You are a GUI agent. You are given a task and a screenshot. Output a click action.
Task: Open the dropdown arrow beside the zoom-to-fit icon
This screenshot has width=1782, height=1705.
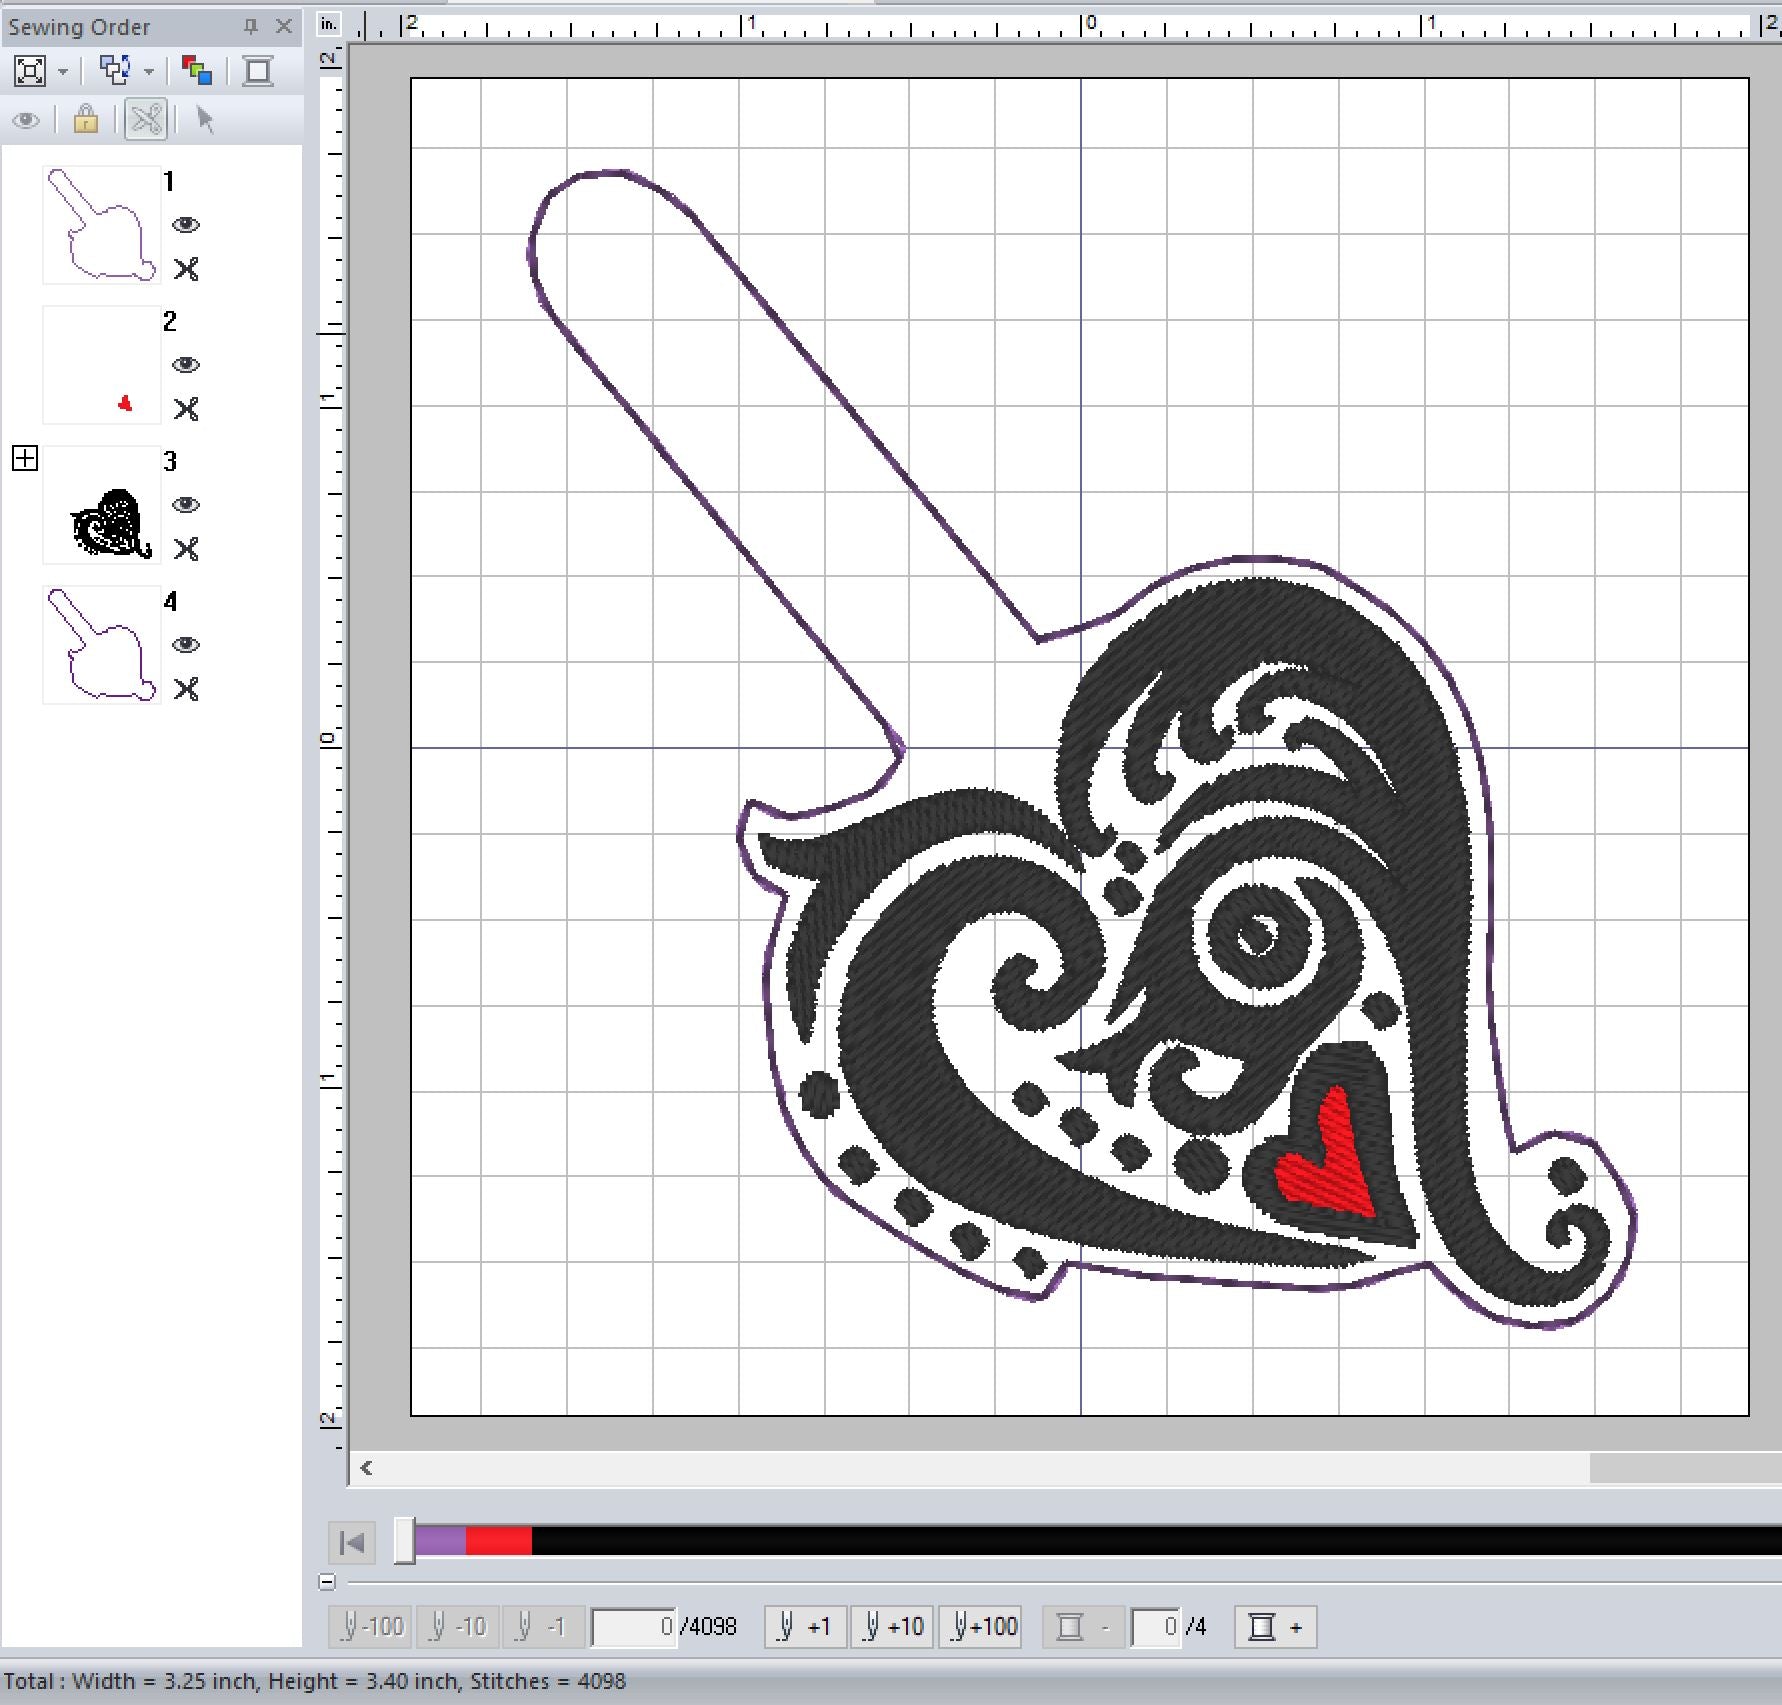coord(63,72)
